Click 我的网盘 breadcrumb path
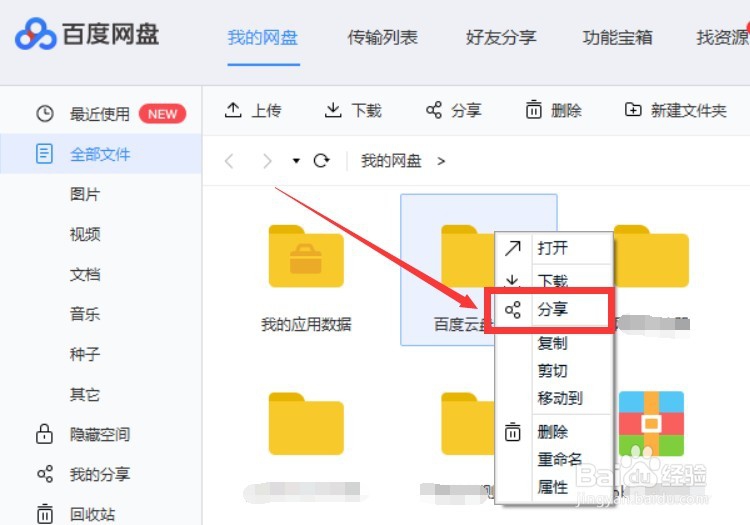Screen dimensions: 750x525 [391, 161]
